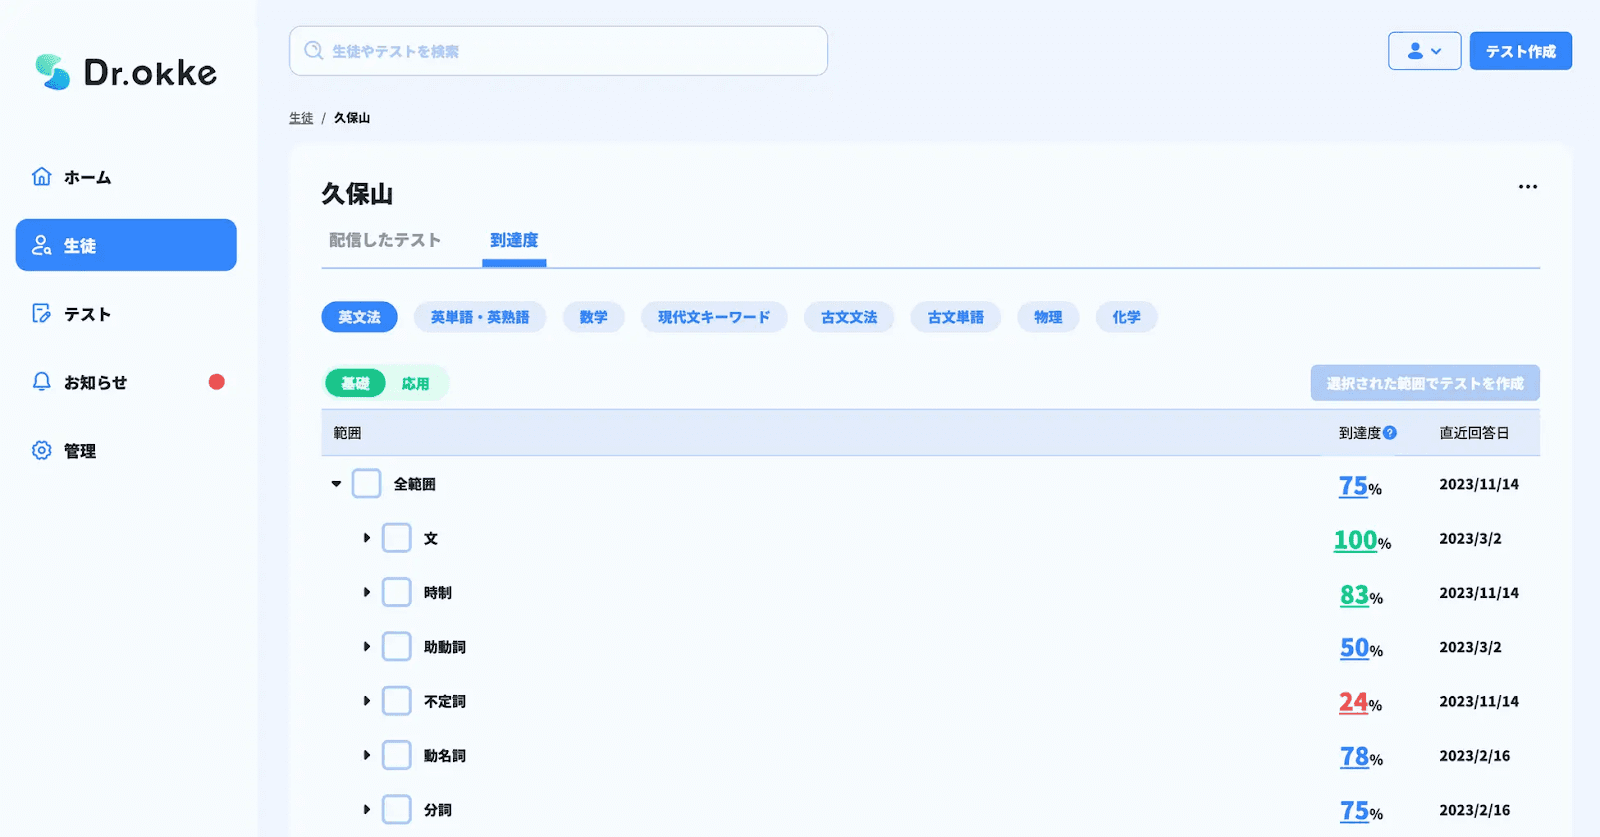Select the 古文文法 subject chip
Image resolution: width=1600 pixels, height=837 pixels.
(x=849, y=317)
